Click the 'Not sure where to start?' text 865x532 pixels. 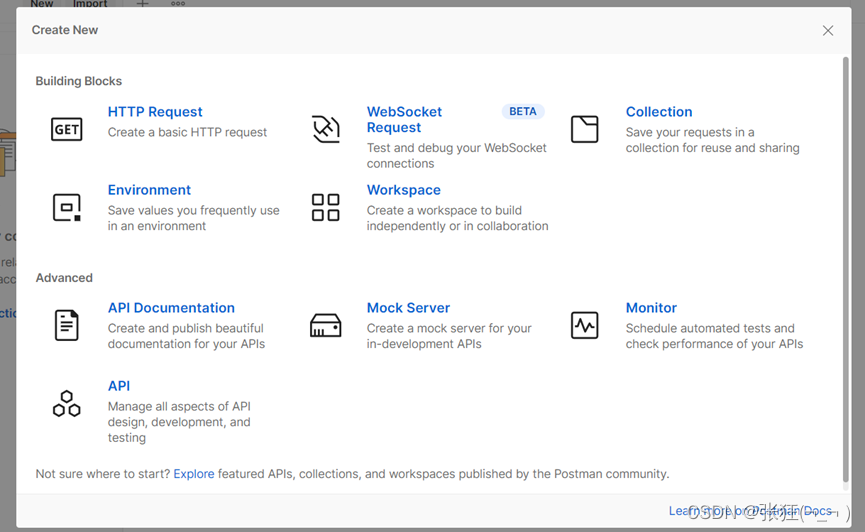tap(103, 474)
